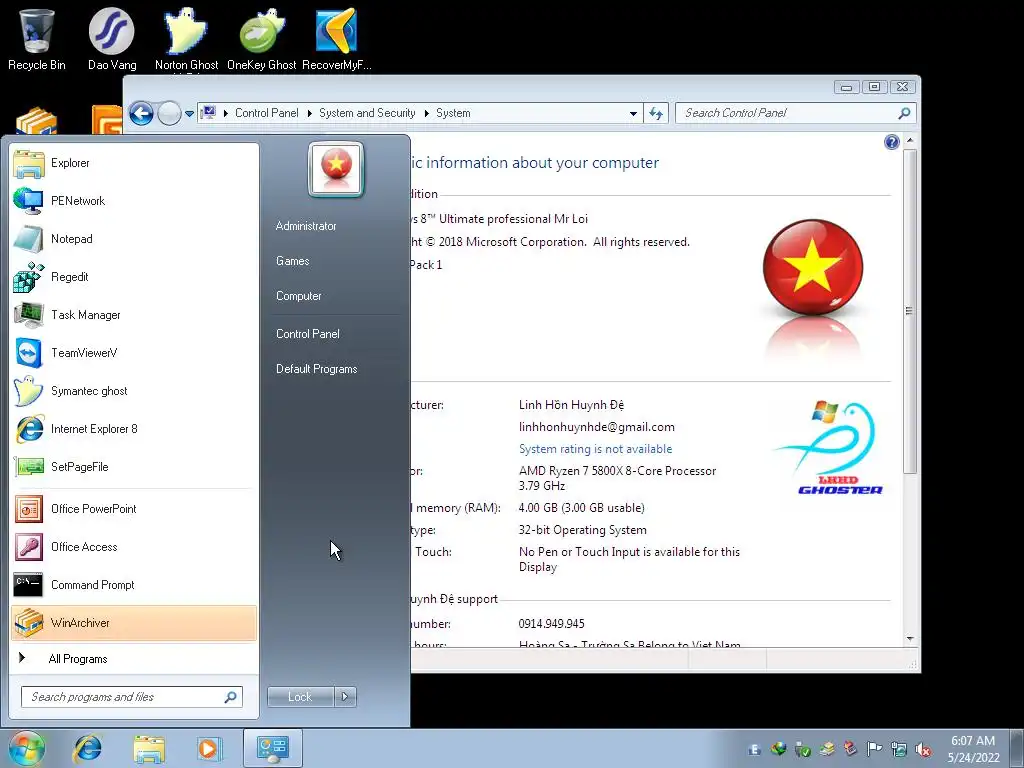
Task: Open the recent pages dropdown beside the Forward button
Action: coord(189,114)
